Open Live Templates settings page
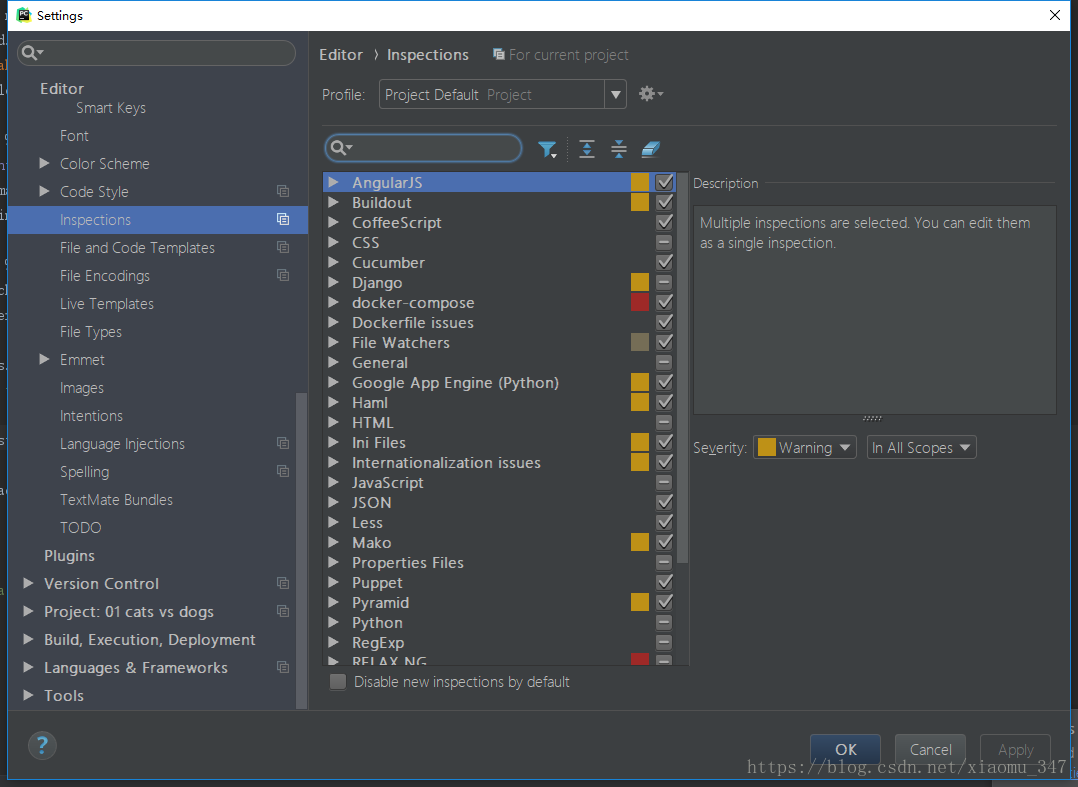 [x=107, y=303]
